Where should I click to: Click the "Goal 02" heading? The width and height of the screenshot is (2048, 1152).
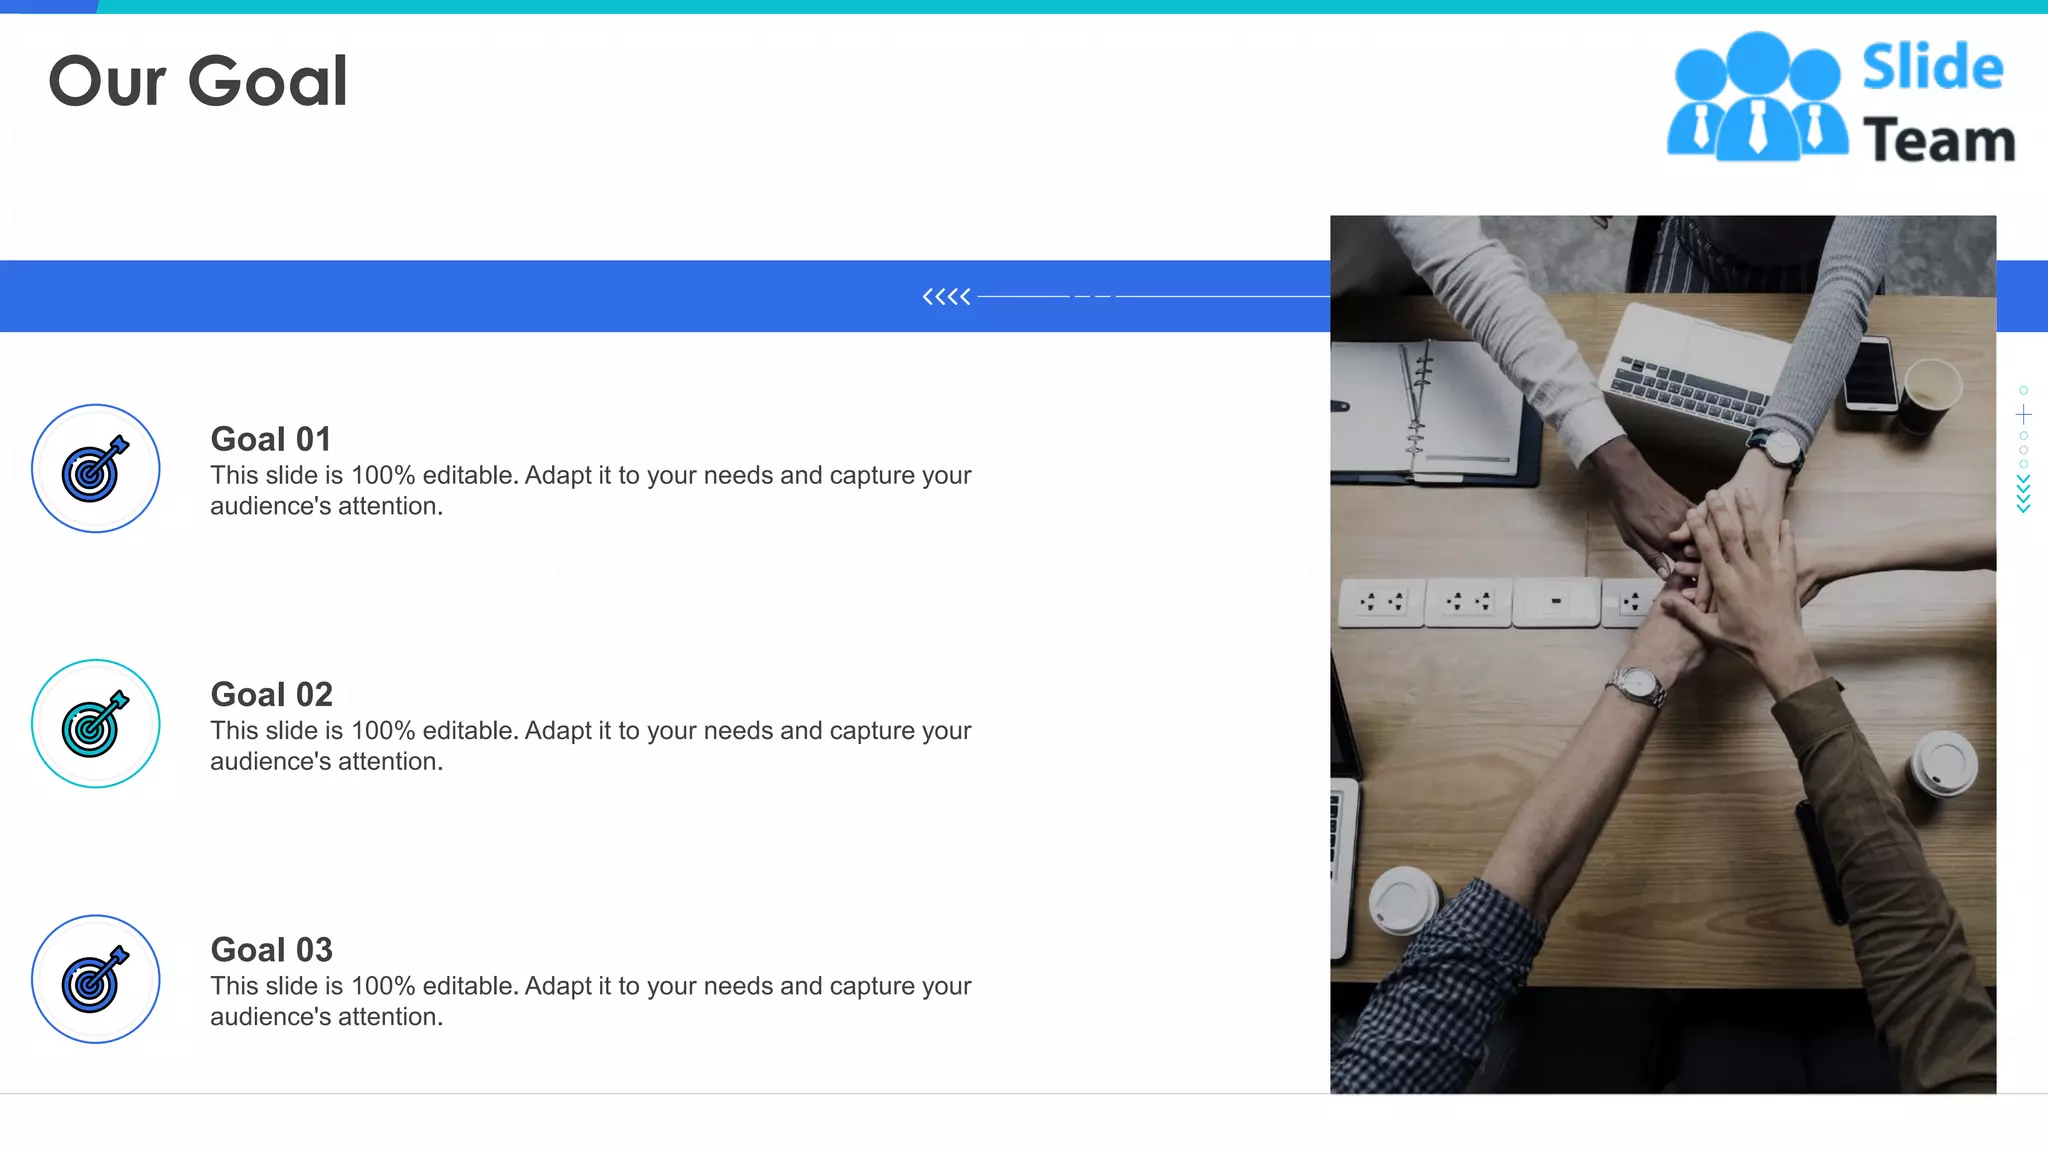271,694
